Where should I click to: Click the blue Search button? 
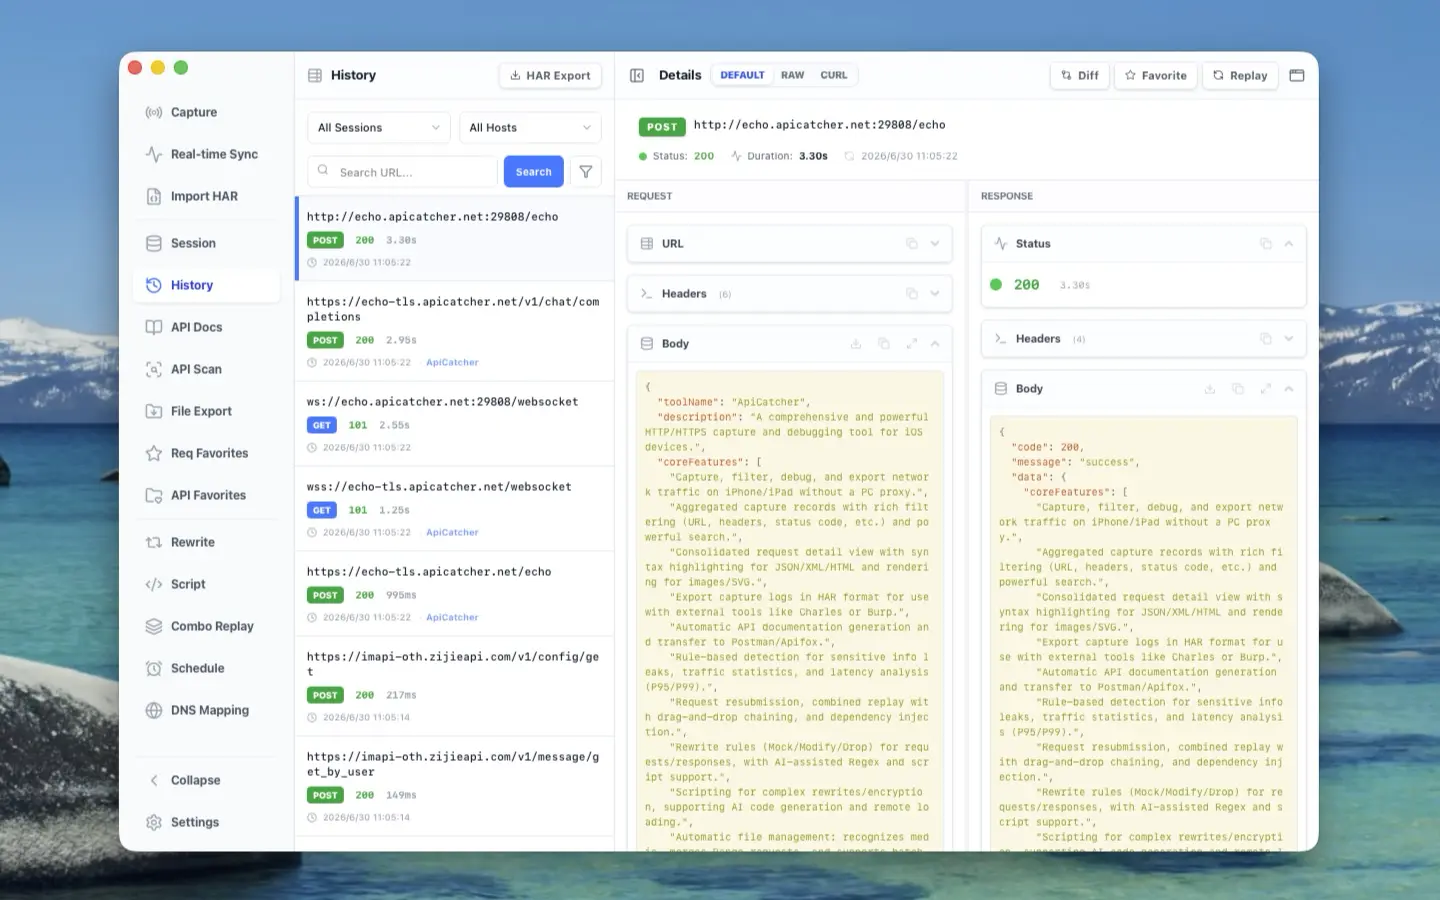pos(533,172)
